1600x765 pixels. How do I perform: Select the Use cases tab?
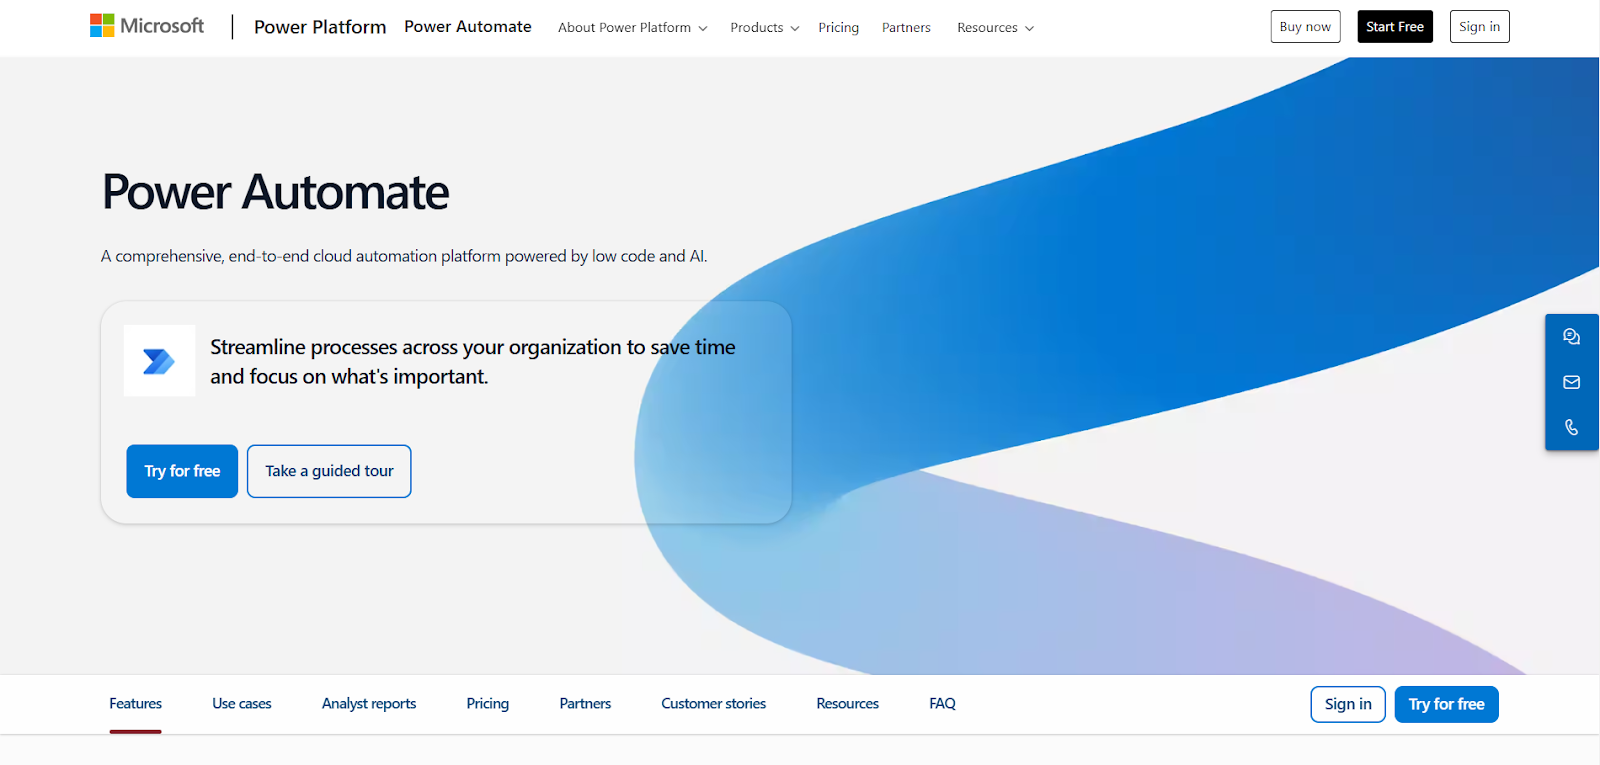(x=242, y=704)
